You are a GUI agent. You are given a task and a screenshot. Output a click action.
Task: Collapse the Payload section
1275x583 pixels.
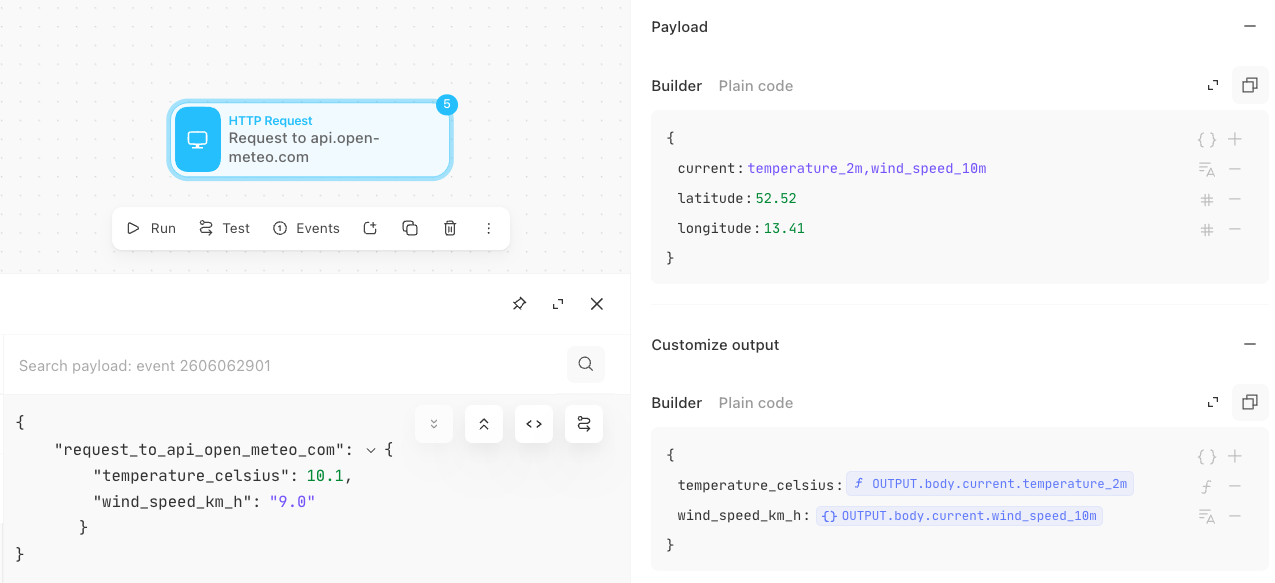1249,27
